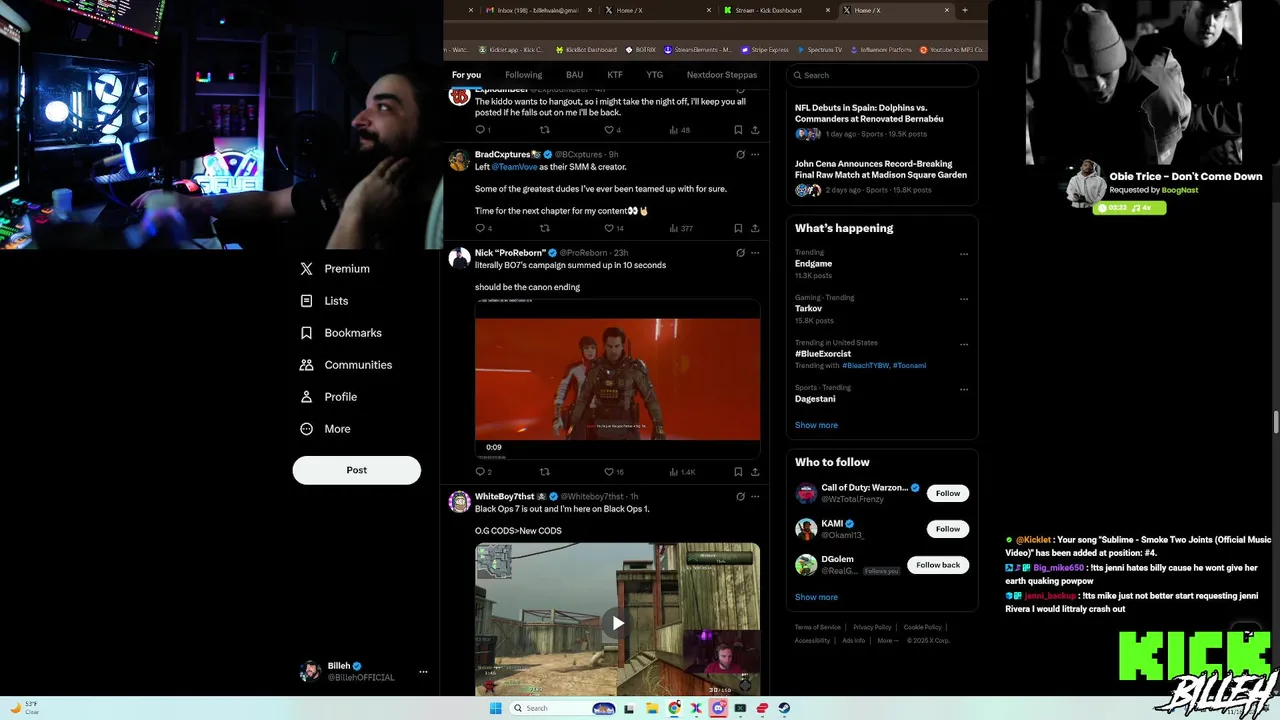
Task: Open options for #BlueExorcist trend
Action: coord(964,344)
